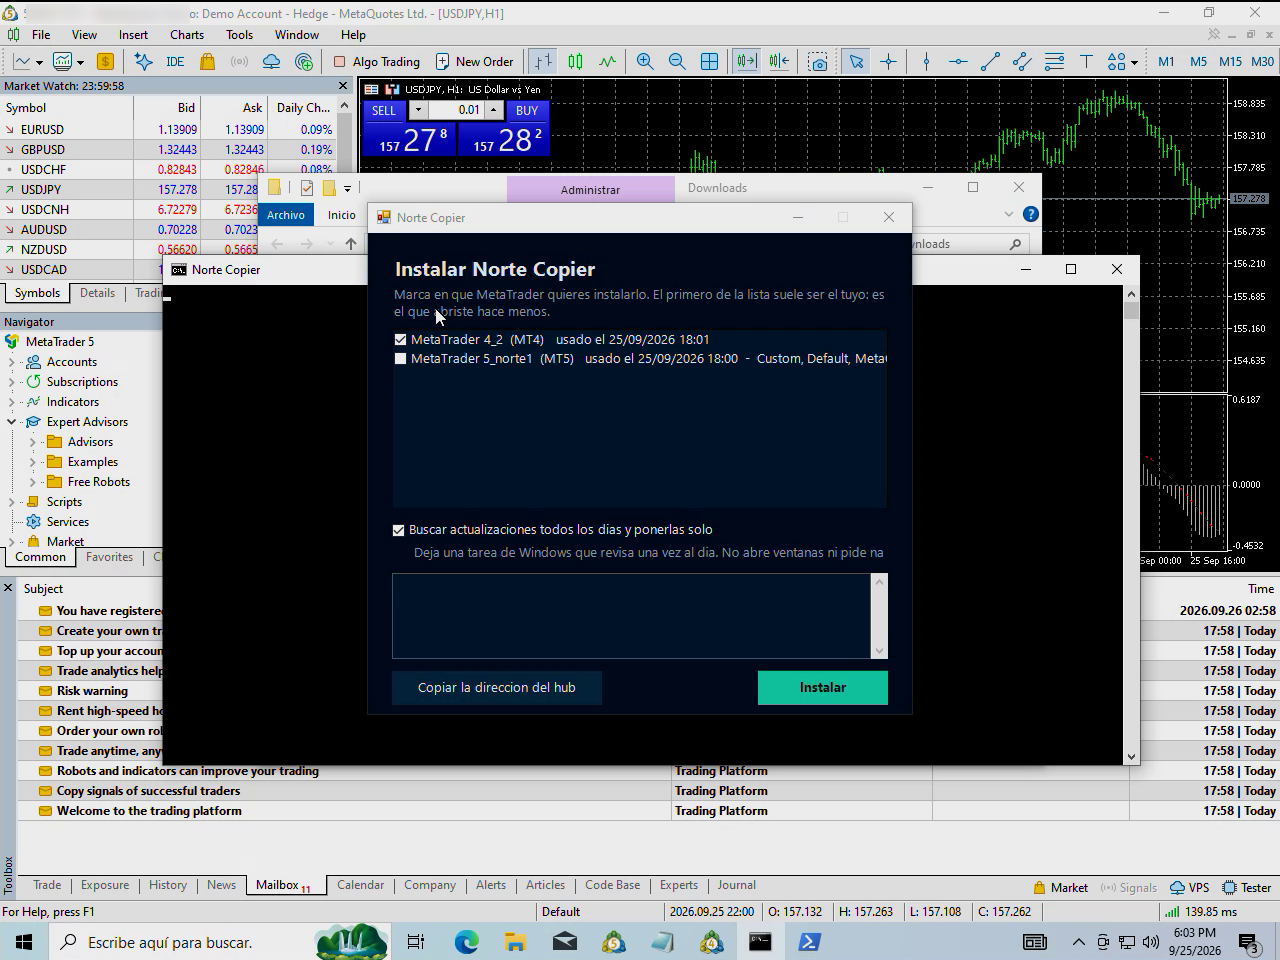
Task: Open the File menu
Action: [41, 34]
